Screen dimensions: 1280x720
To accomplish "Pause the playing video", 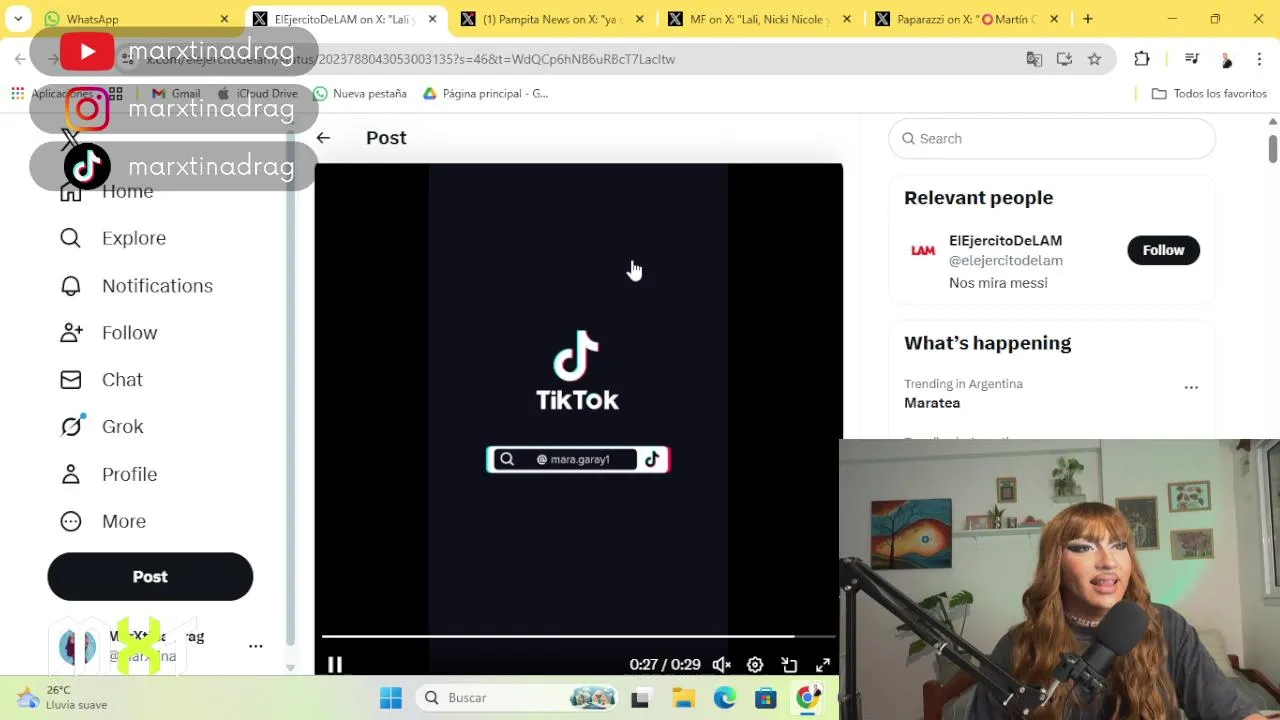I will (335, 665).
